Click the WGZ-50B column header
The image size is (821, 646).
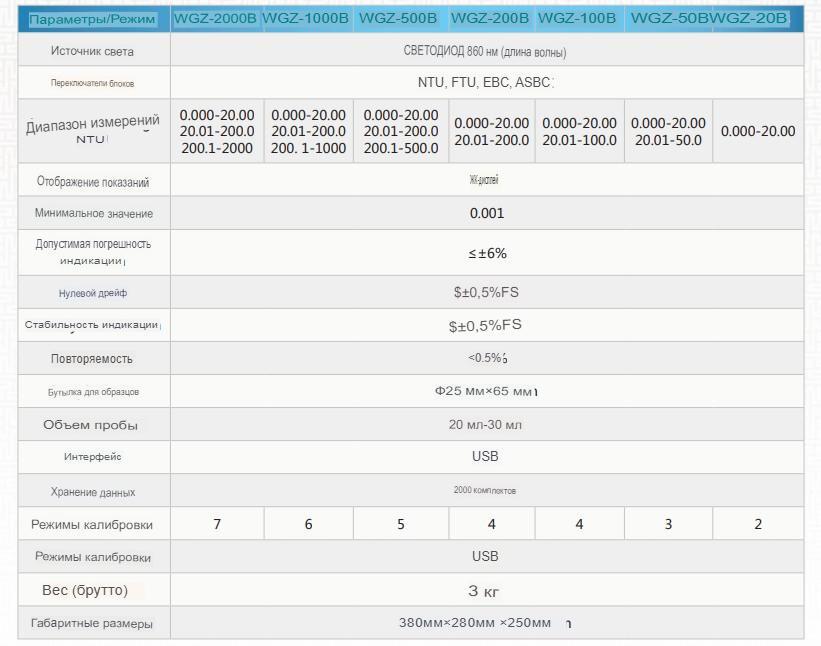(x=669, y=19)
